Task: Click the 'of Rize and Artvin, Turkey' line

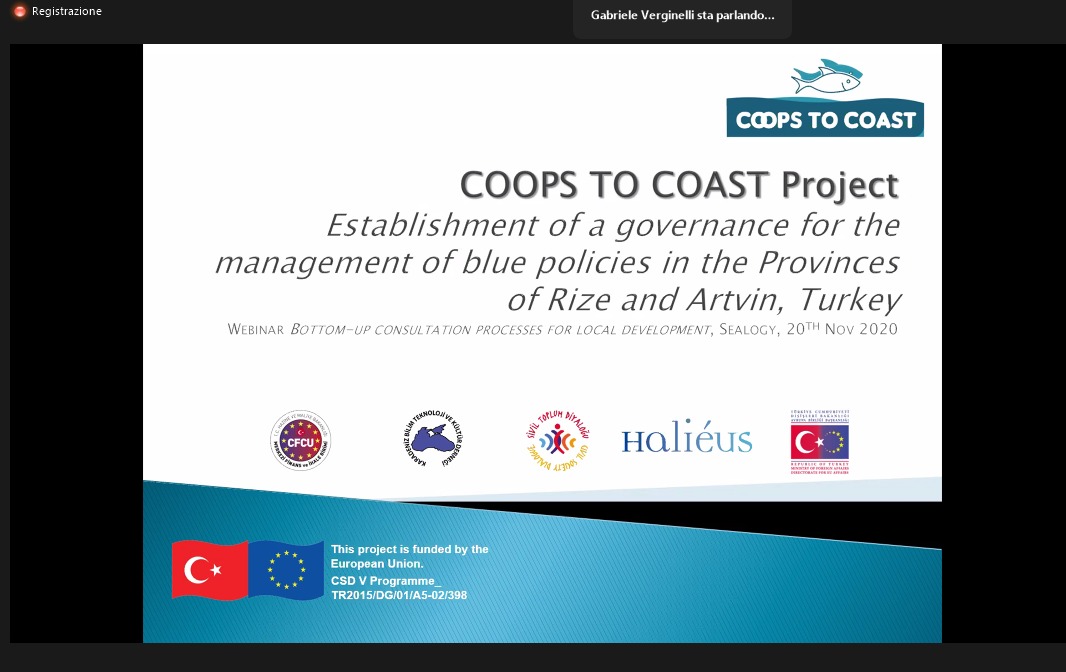Action: [x=704, y=299]
